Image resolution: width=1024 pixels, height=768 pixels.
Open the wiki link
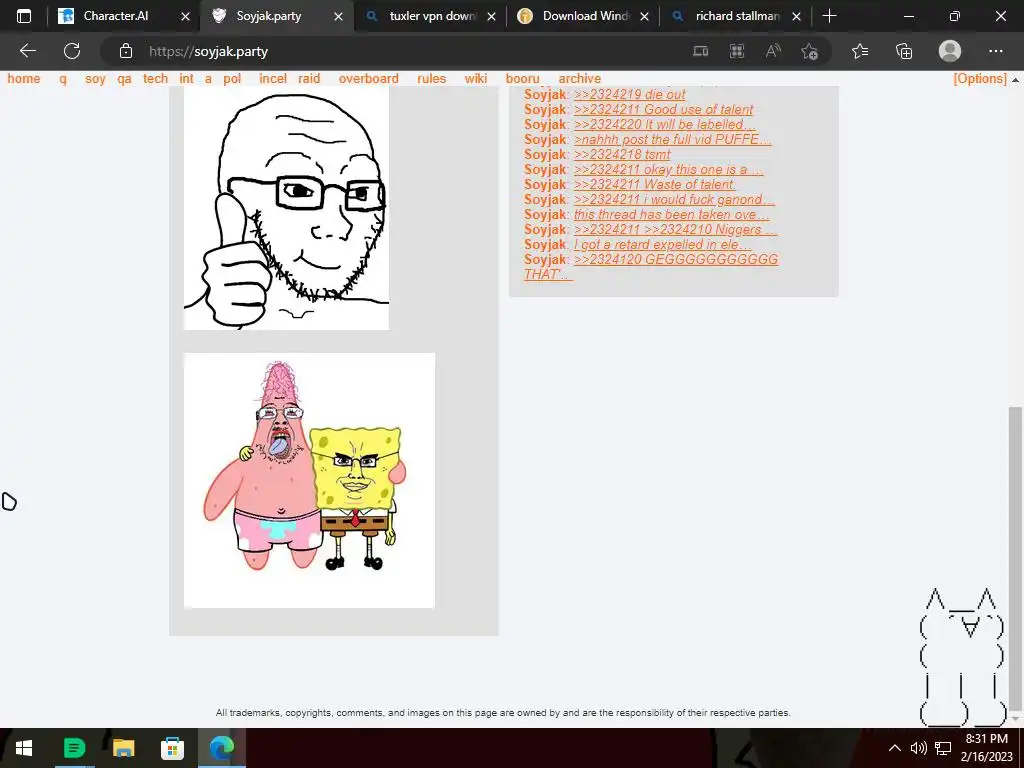click(x=475, y=78)
